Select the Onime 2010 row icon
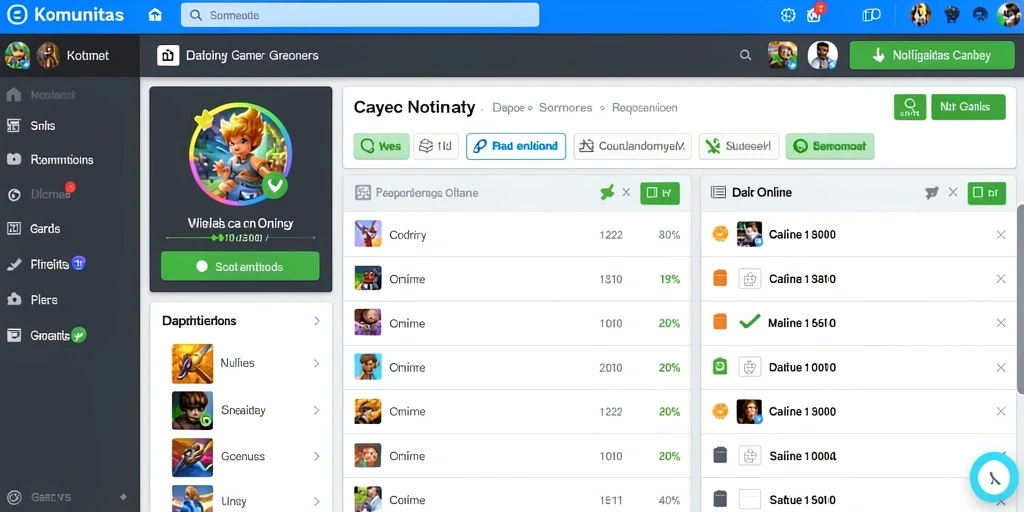 [368, 367]
